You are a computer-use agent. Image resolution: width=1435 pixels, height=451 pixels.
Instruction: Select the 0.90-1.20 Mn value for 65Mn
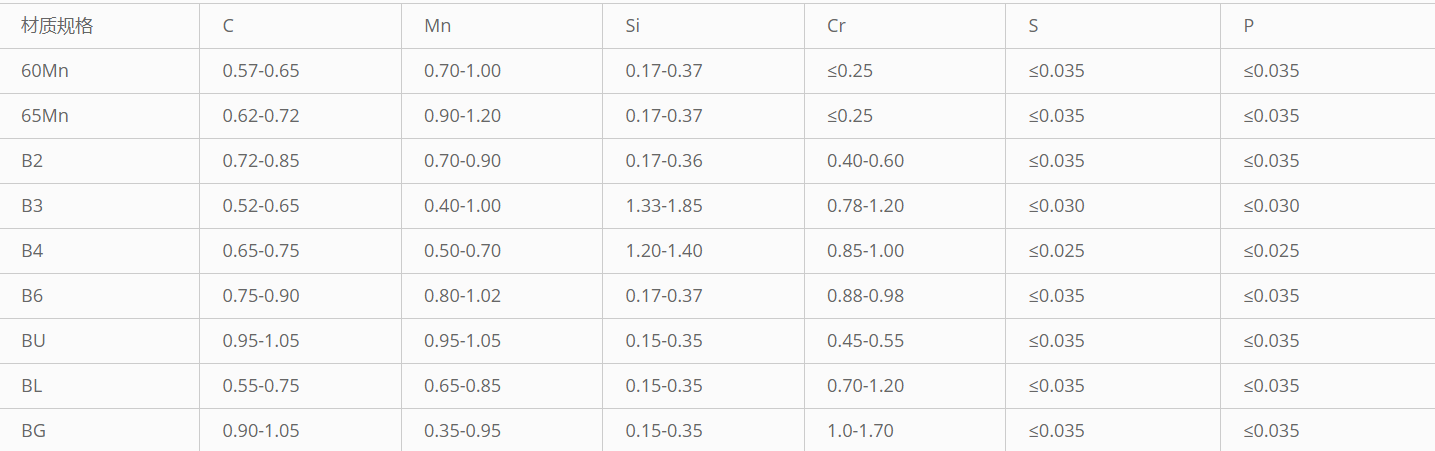462,116
